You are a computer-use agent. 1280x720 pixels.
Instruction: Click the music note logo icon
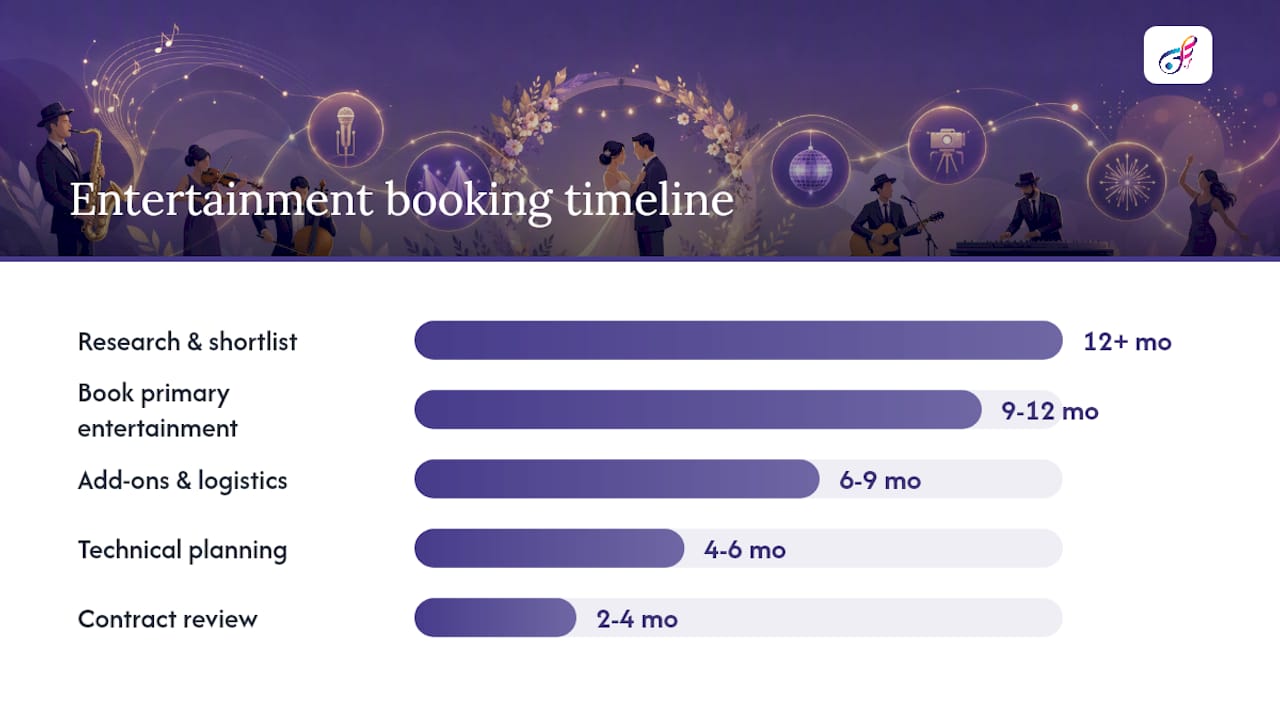tap(1178, 55)
